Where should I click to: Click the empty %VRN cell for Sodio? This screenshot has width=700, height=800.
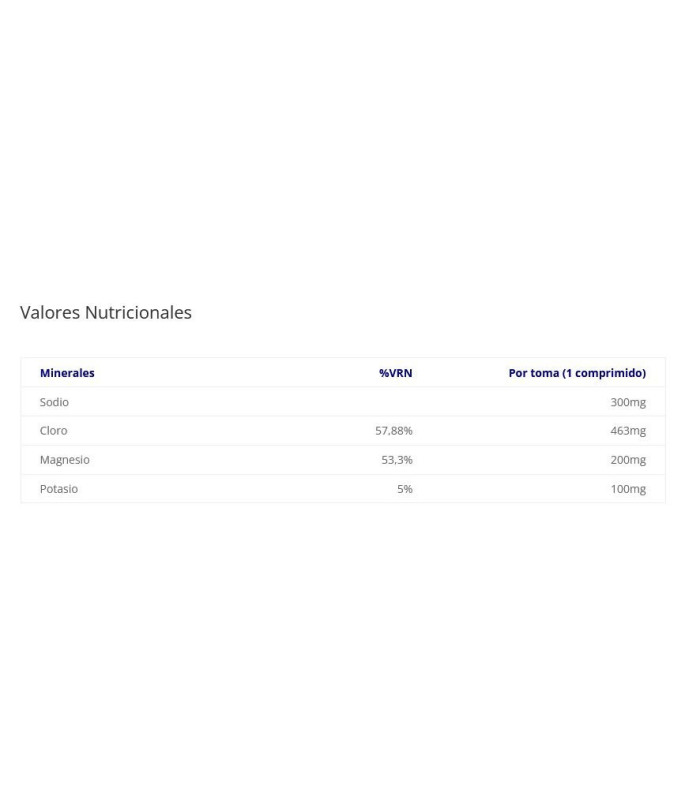(390, 402)
